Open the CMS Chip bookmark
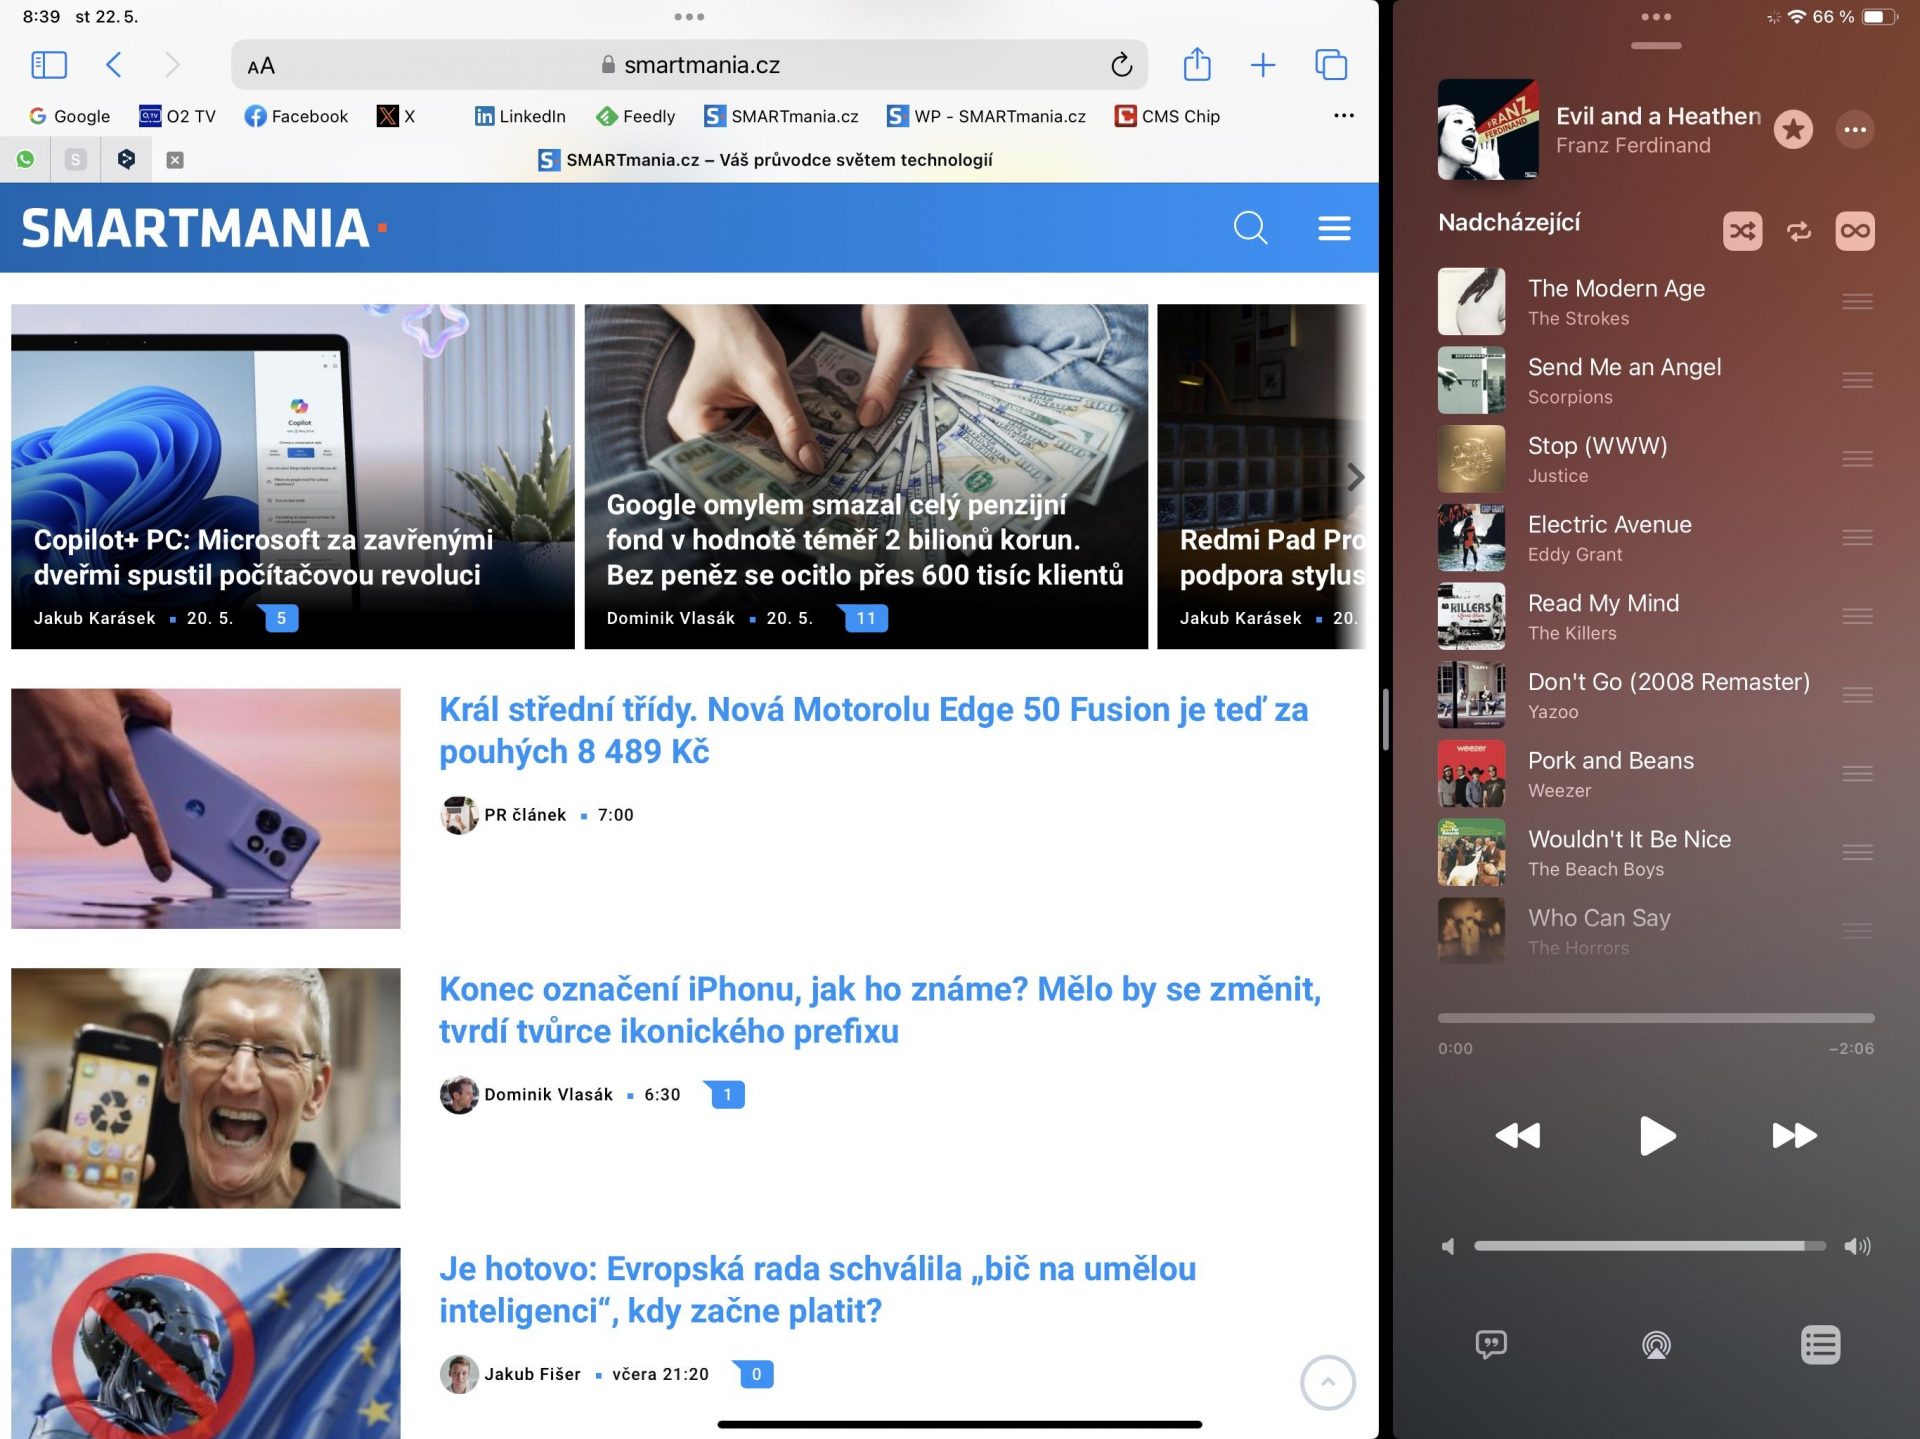This screenshot has height=1439, width=1920. point(1167,116)
